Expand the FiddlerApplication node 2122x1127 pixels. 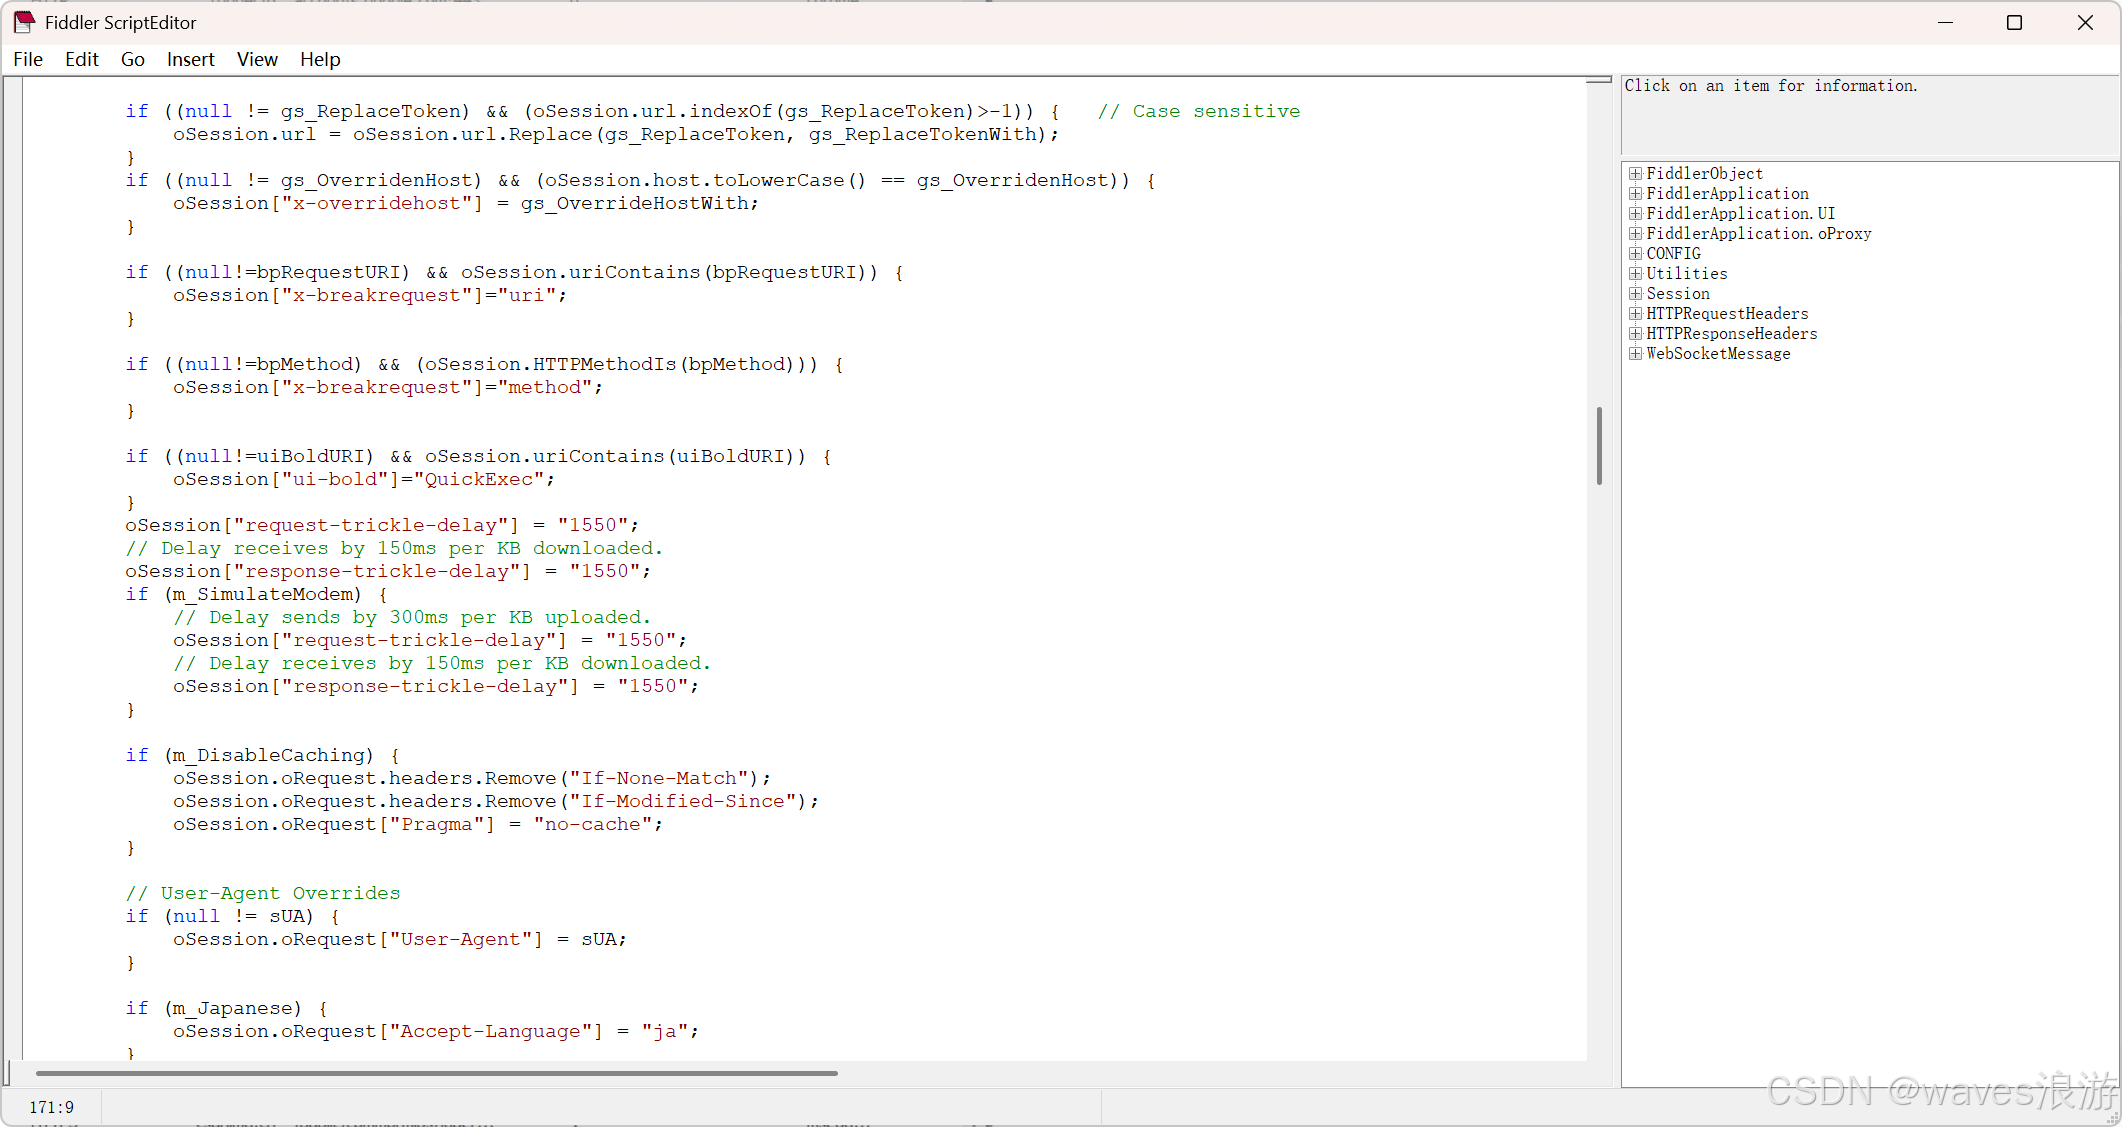[1635, 194]
